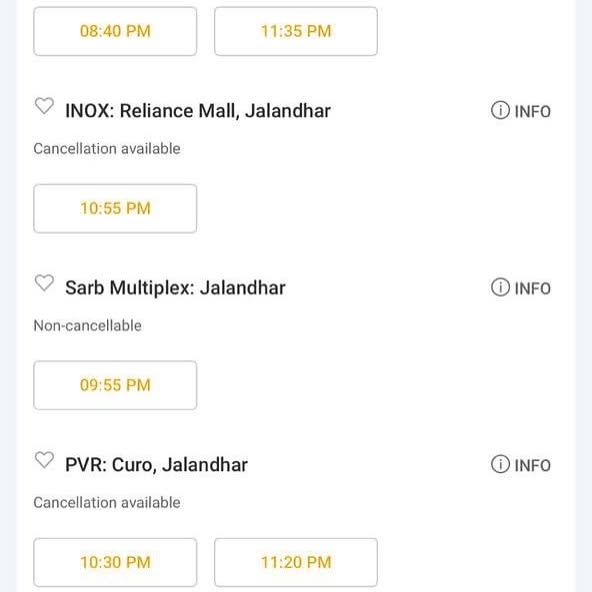Mark PVR Curo Jalandhar as favorite
Image resolution: width=592 pixels, height=592 pixels.
point(44,460)
